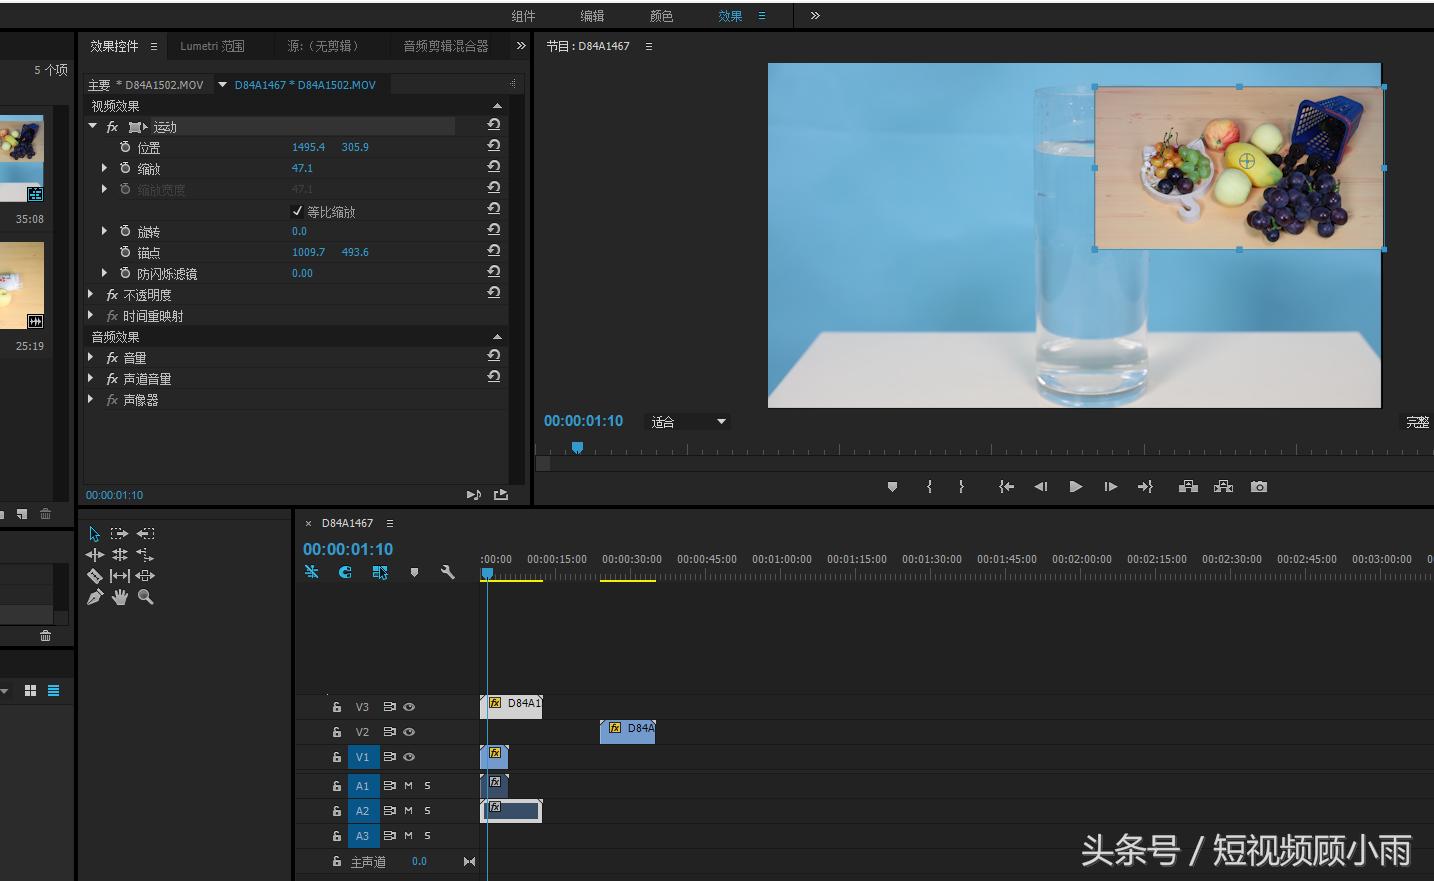
Task: Open timeline wrench display settings
Action: [x=447, y=572]
